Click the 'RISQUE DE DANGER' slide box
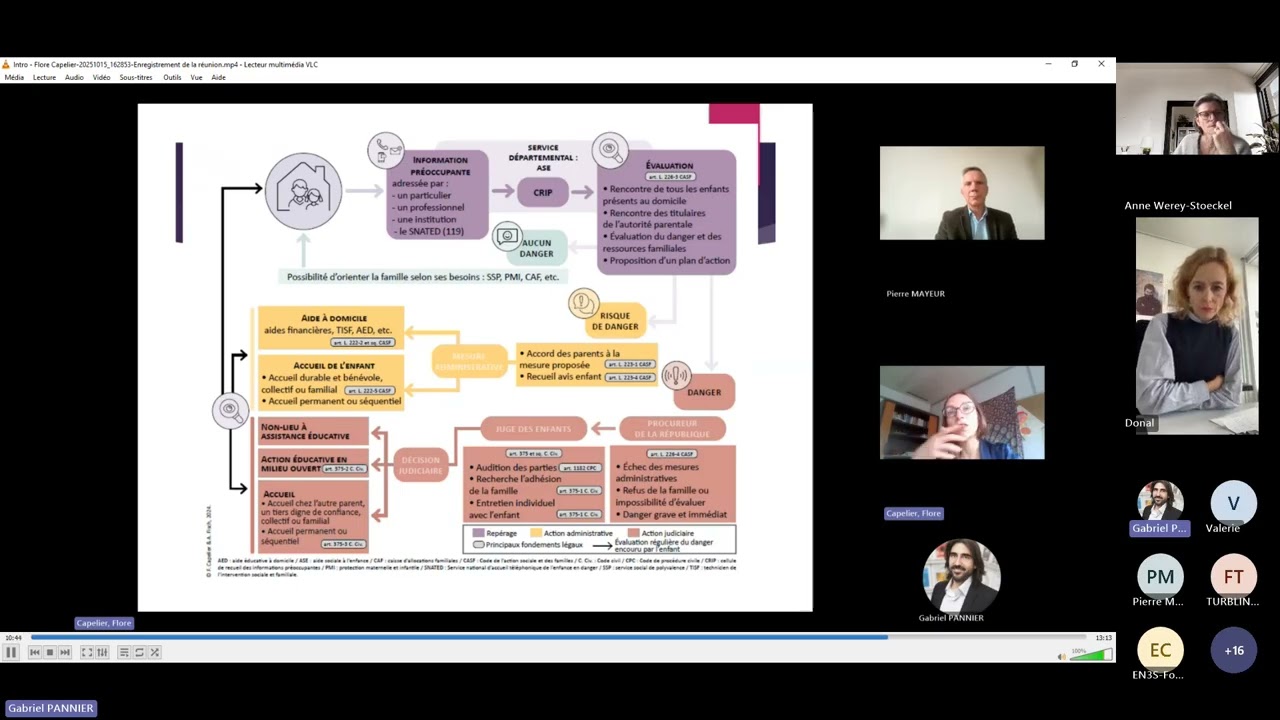Image resolution: width=1280 pixels, height=720 pixels. click(615, 320)
